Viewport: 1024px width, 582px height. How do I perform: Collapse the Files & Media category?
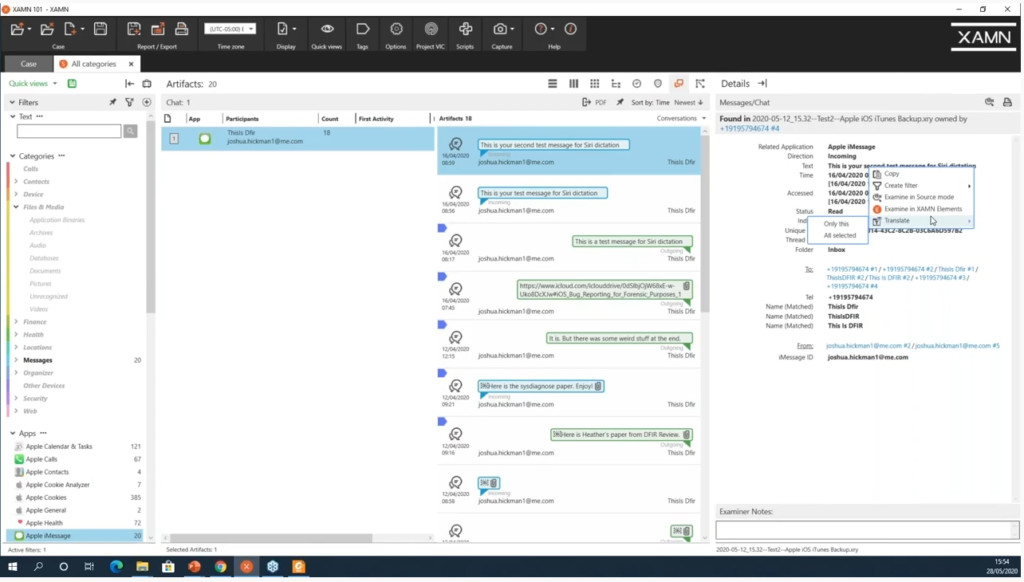[16, 207]
